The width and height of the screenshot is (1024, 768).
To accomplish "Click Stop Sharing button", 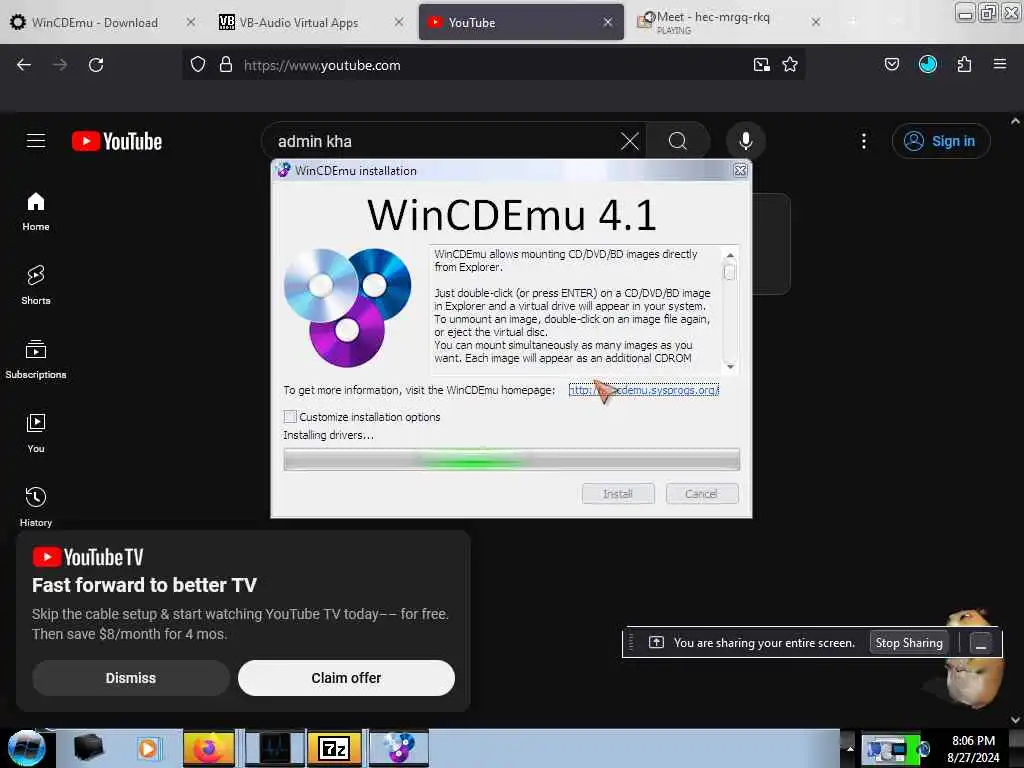I will [909, 643].
